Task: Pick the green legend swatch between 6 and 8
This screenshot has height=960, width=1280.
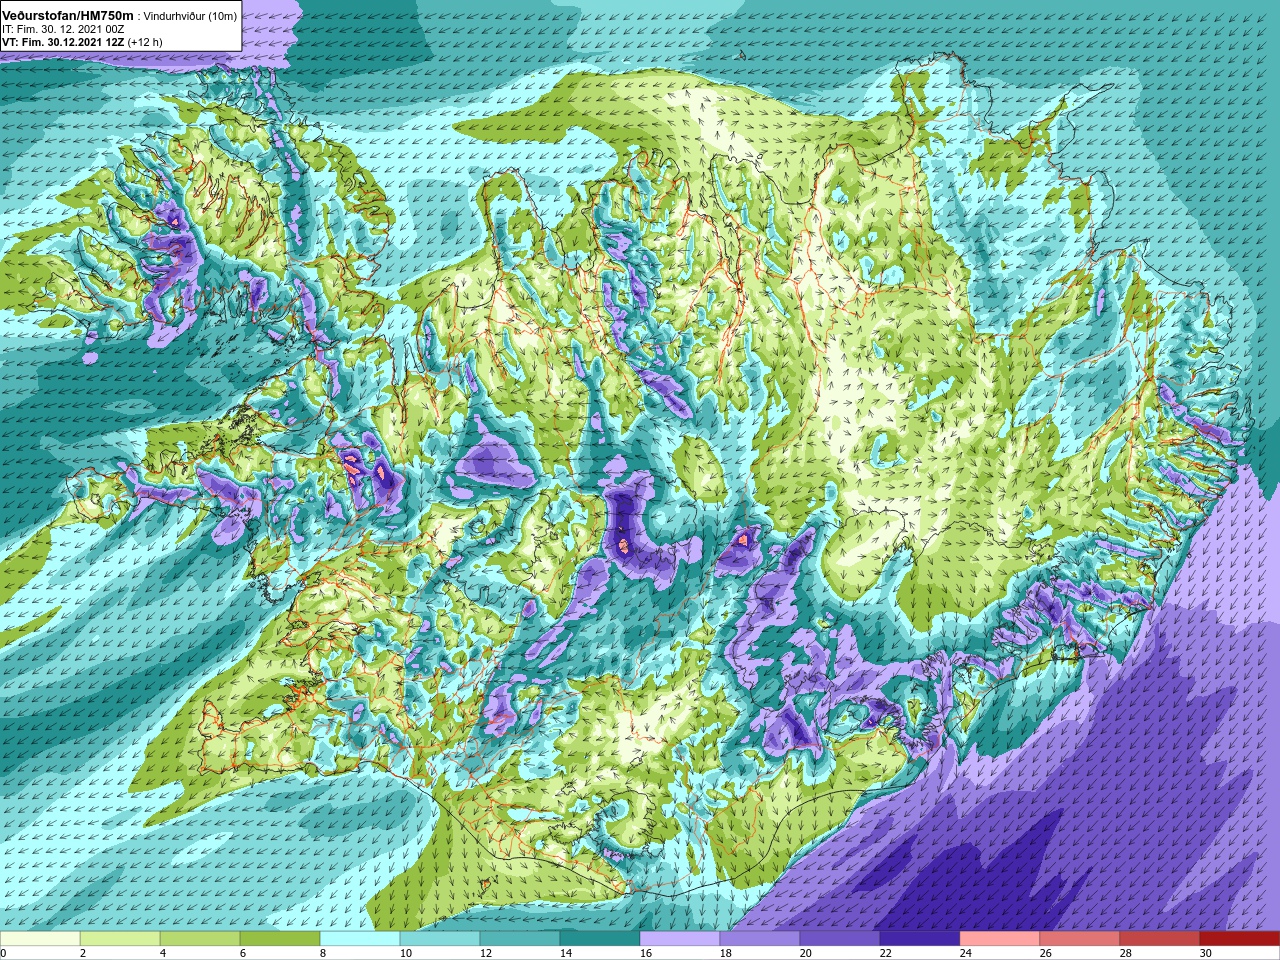Action: [280, 939]
